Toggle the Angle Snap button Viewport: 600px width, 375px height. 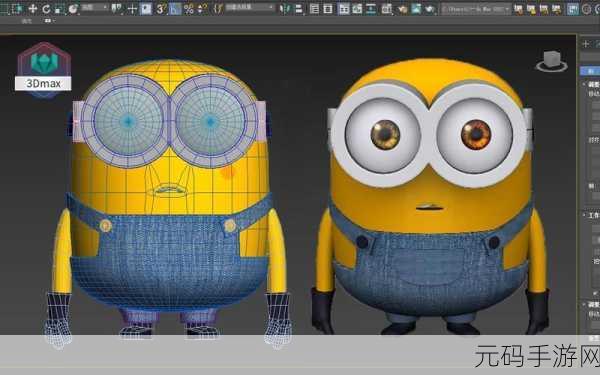pos(174,9)
